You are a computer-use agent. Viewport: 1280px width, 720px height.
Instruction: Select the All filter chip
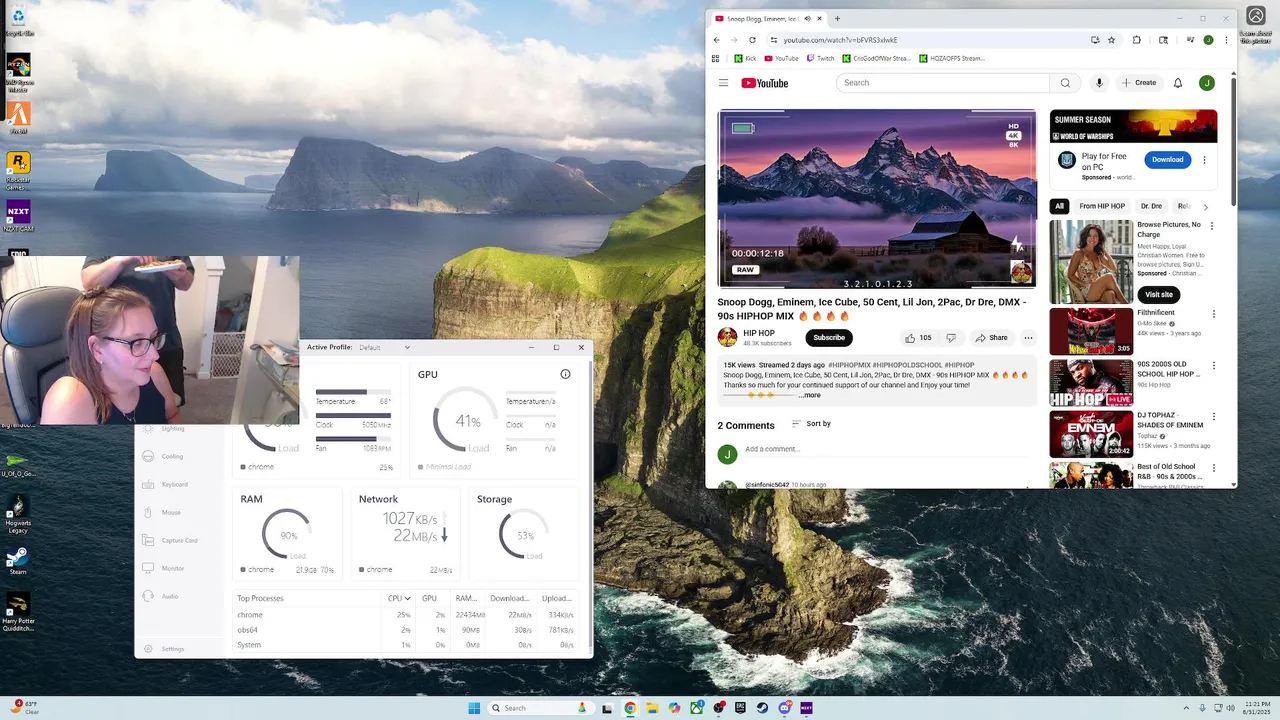1060,206
